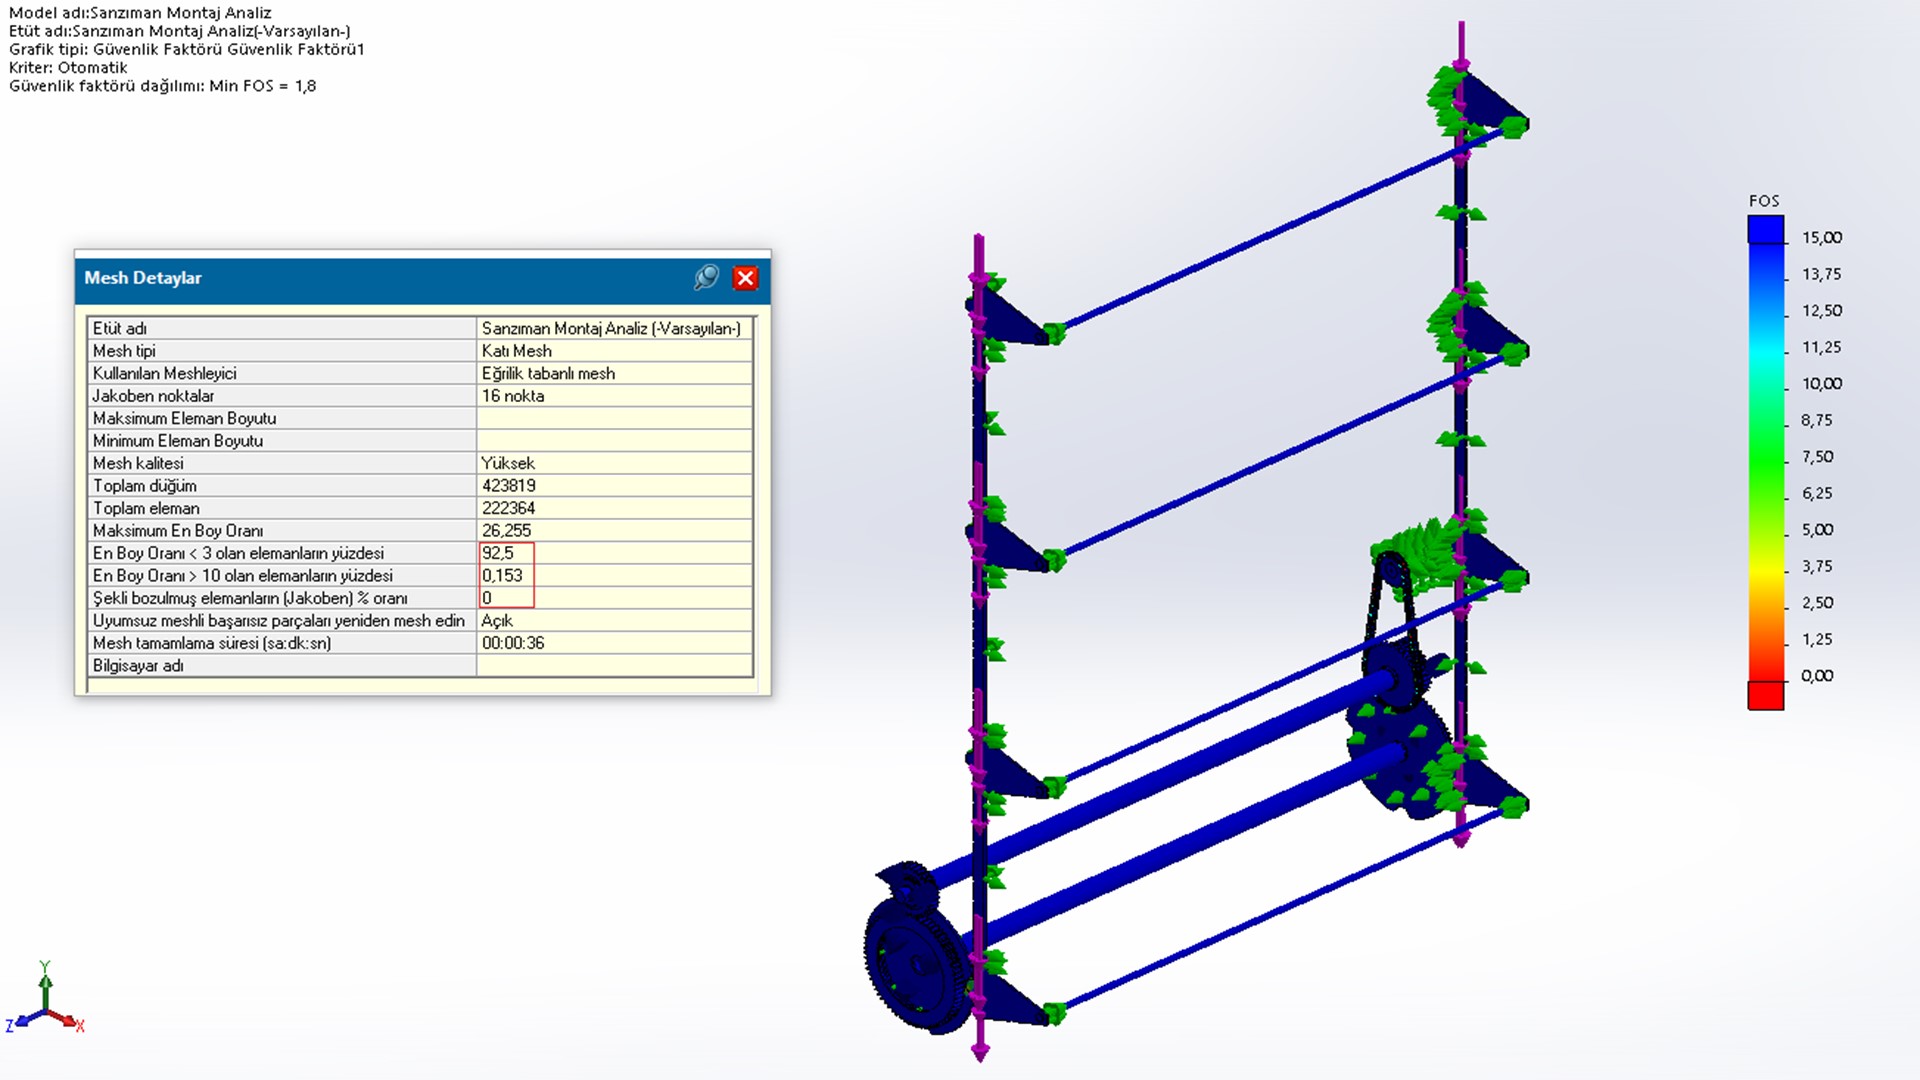This screenshot has height=1080, width=1920.
Task: Click the 'Mesh kalitesi' value Yüksek
Action: 508,463
